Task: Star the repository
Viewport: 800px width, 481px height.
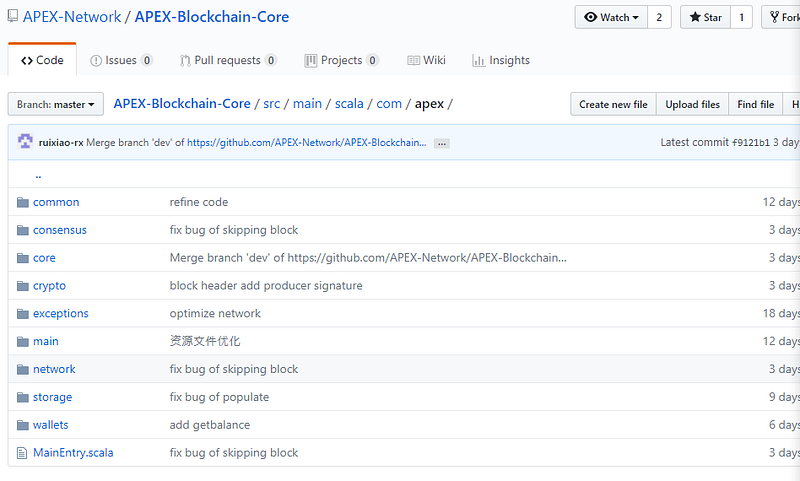Action: 704,17
